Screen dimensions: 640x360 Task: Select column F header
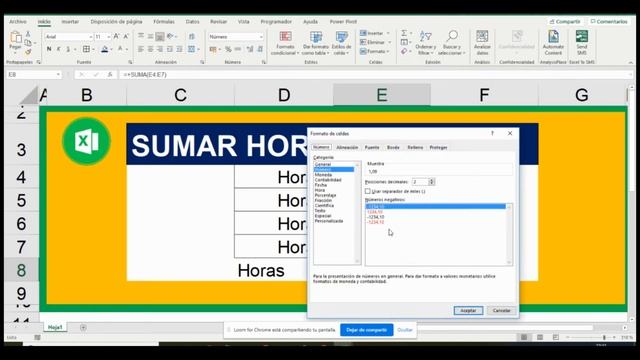[484, 95]
